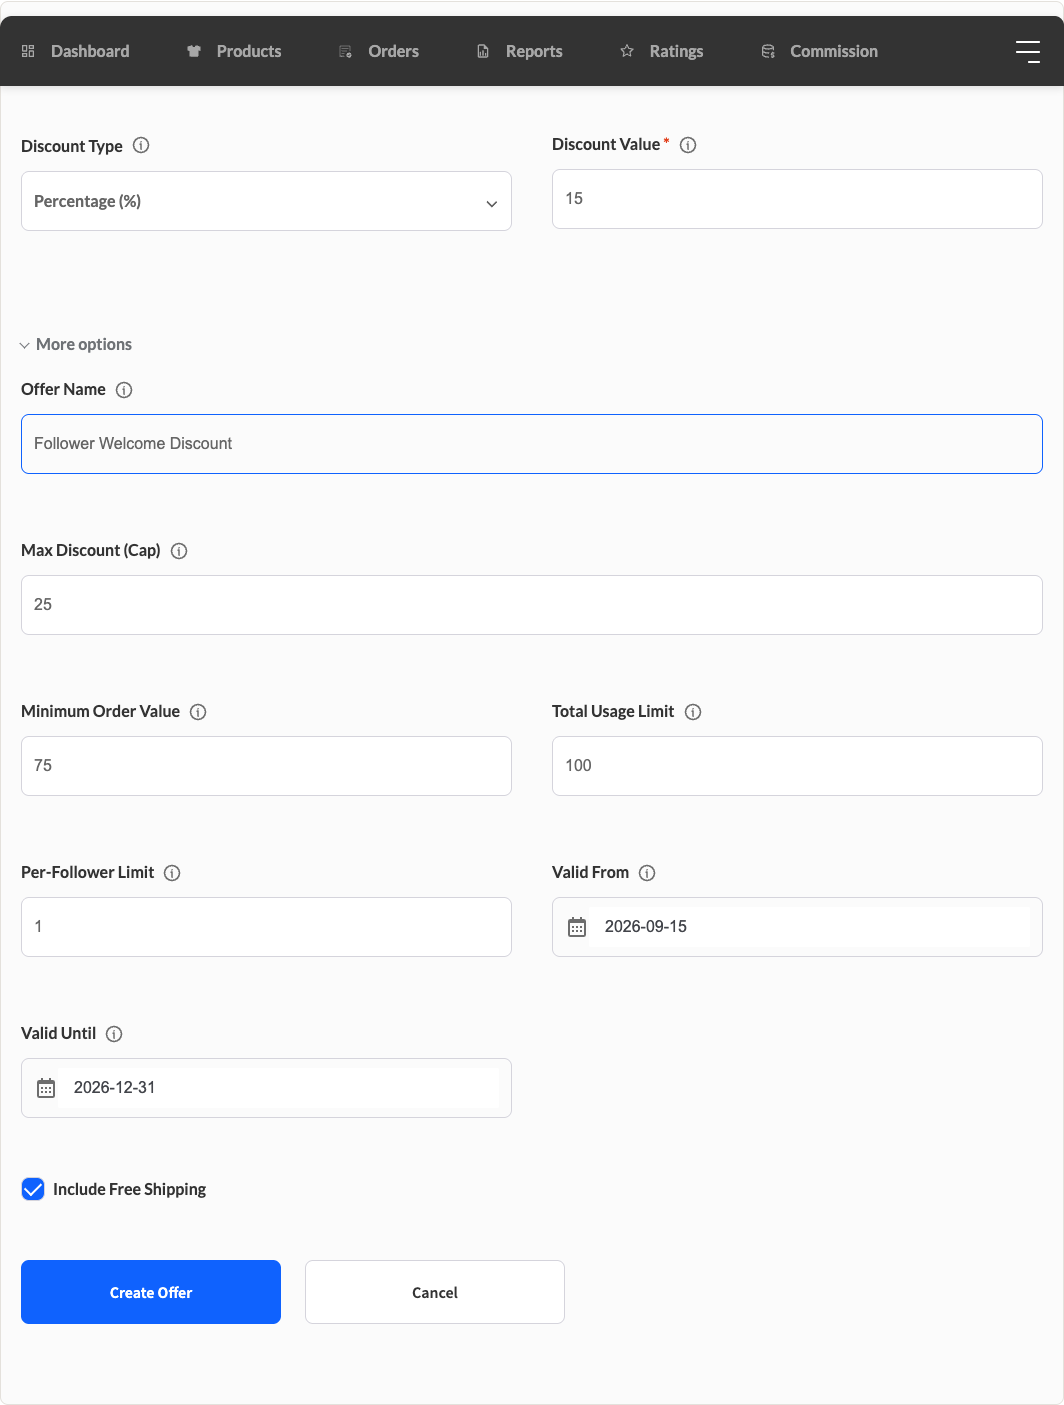Open calendar icon in Valid Until field
1064x1405 pixels.
[46, 1088]
